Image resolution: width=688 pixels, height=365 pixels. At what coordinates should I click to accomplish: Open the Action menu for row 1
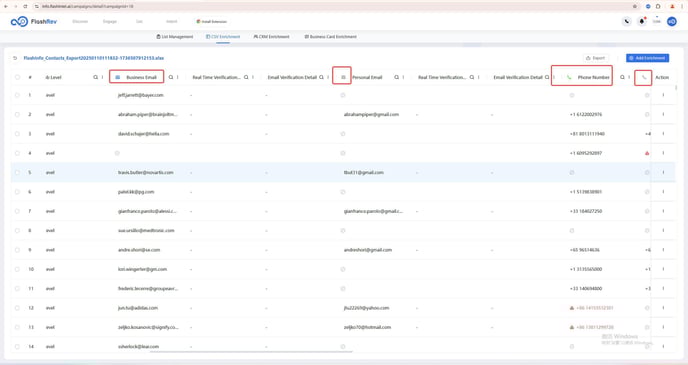click(663, 95)
